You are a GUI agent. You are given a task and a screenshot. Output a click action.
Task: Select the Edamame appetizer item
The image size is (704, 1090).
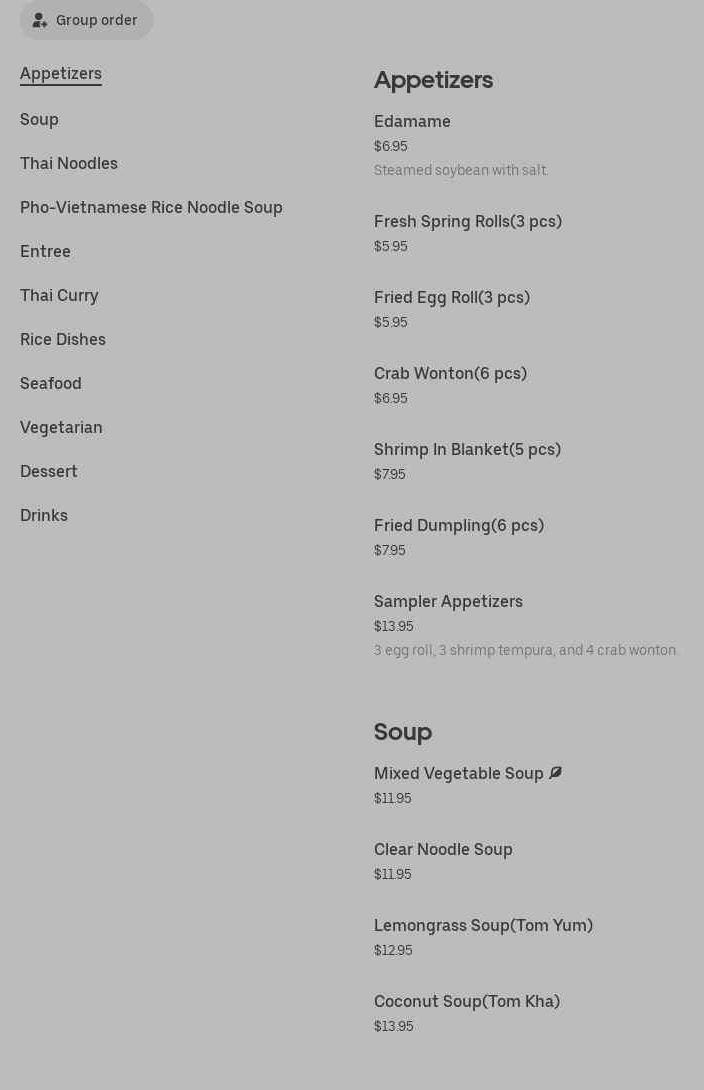[x=412, y=122]
